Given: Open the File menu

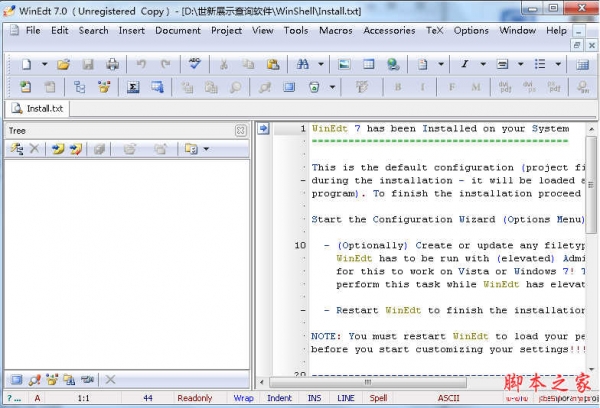Looking at the screenshot, I should tap(33, 30).
